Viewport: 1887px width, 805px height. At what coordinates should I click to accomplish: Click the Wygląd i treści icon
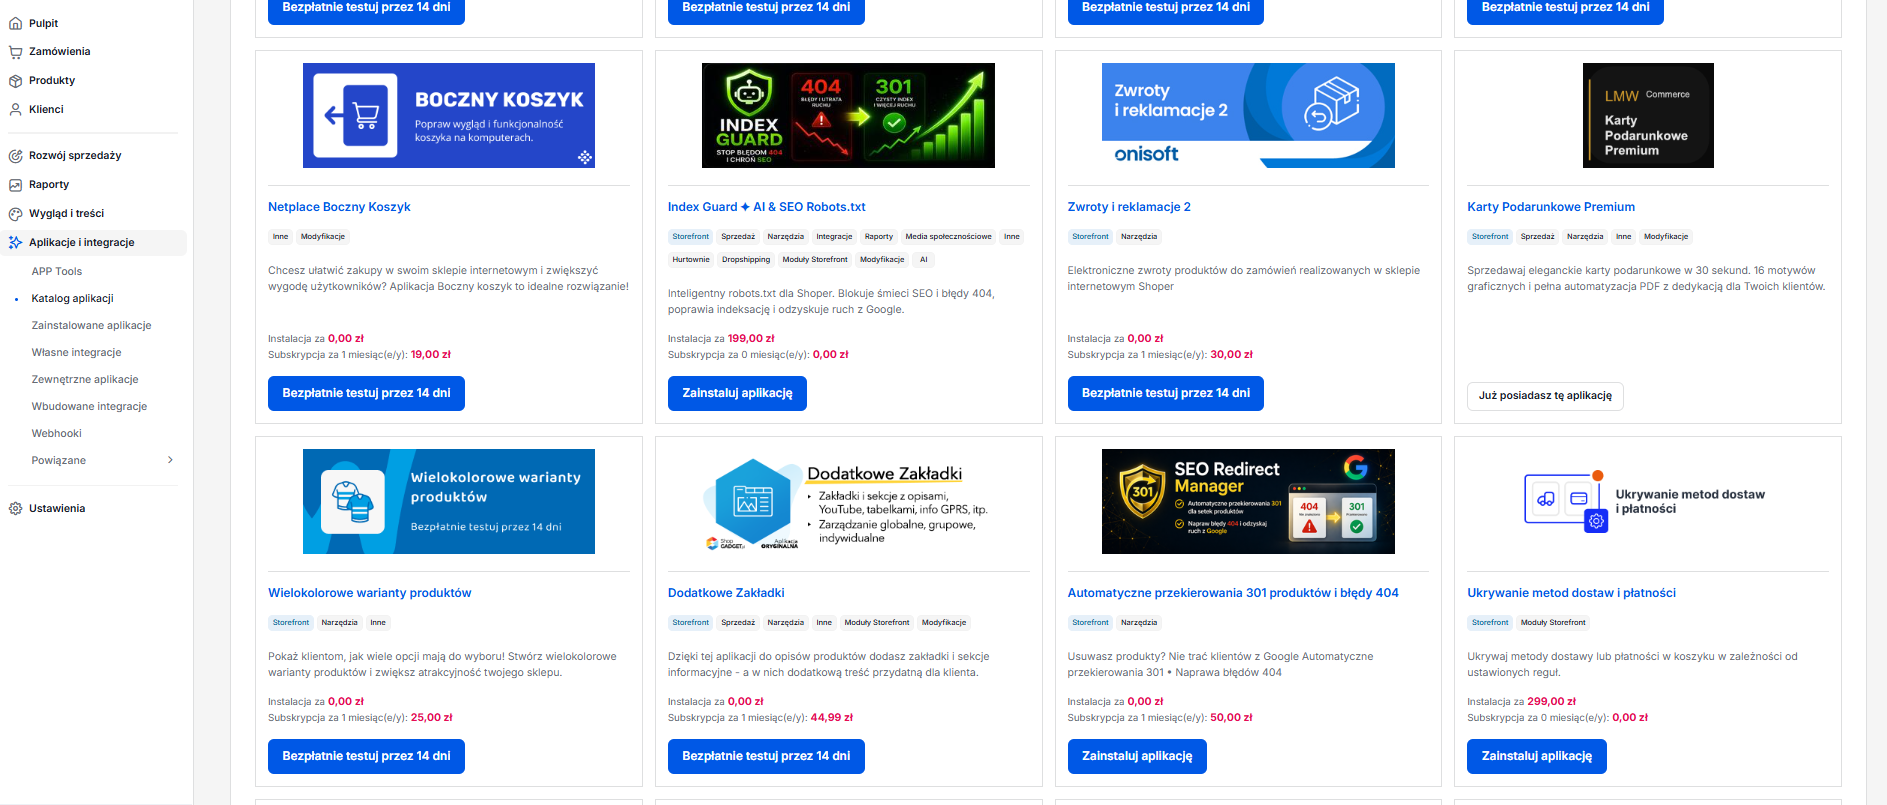click(x=15, y=214)
